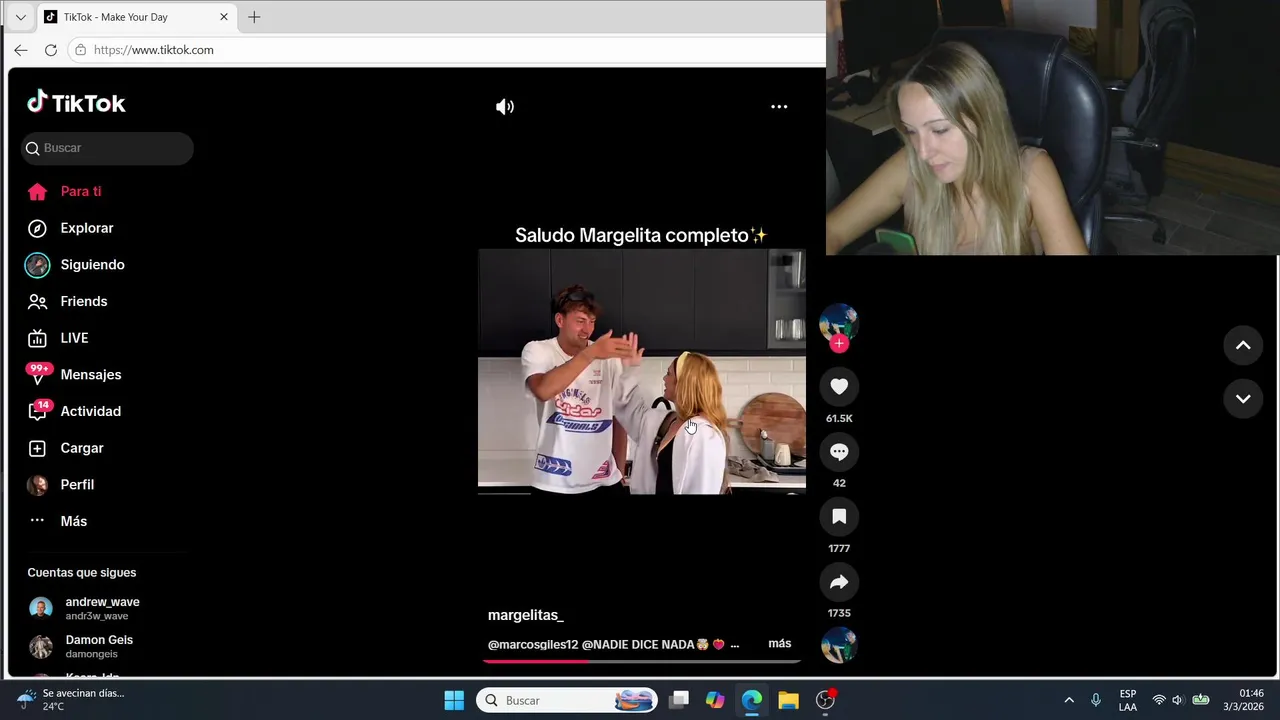Click the 1735 shares count

click(839, 613)
